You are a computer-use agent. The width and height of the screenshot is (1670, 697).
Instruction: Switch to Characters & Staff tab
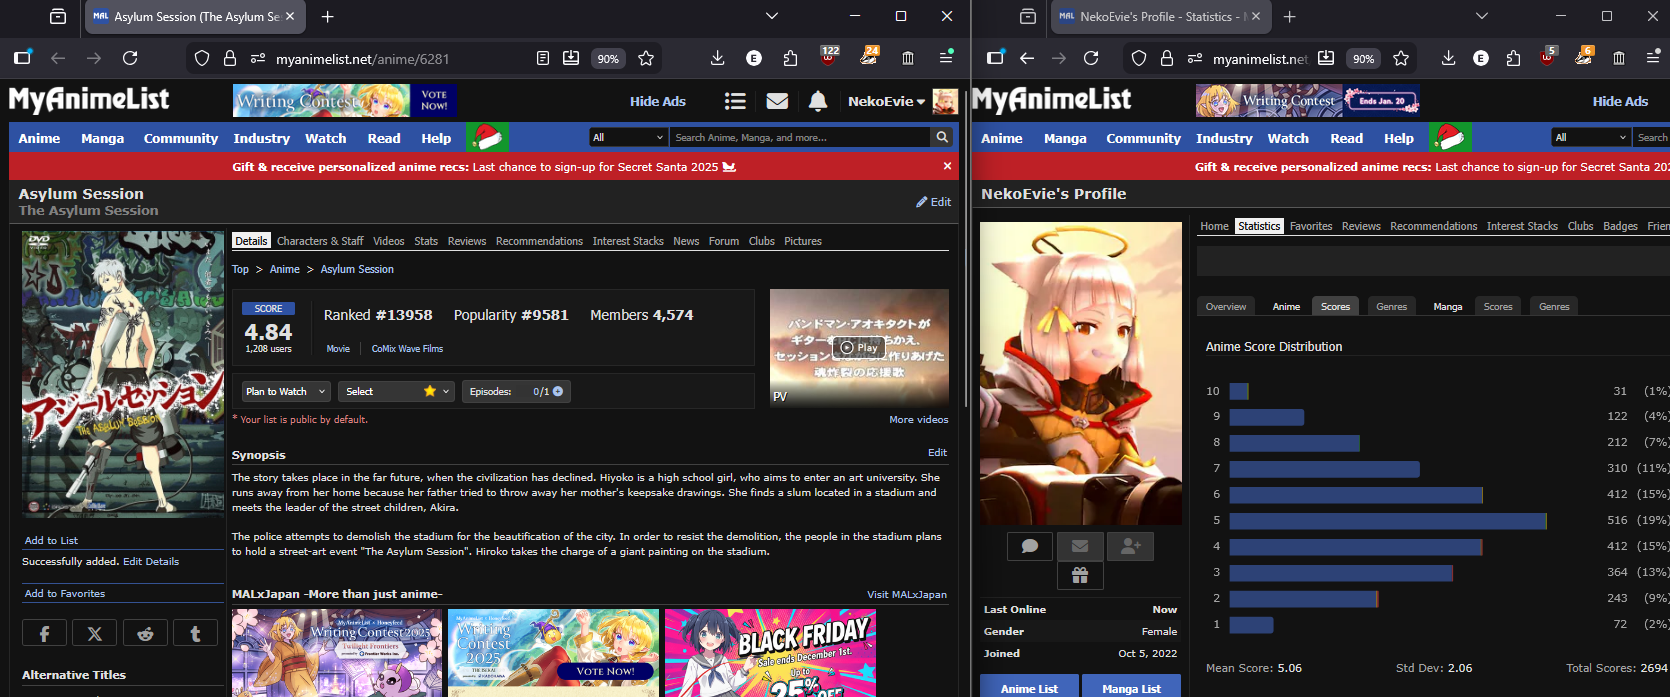click(320, 241)
